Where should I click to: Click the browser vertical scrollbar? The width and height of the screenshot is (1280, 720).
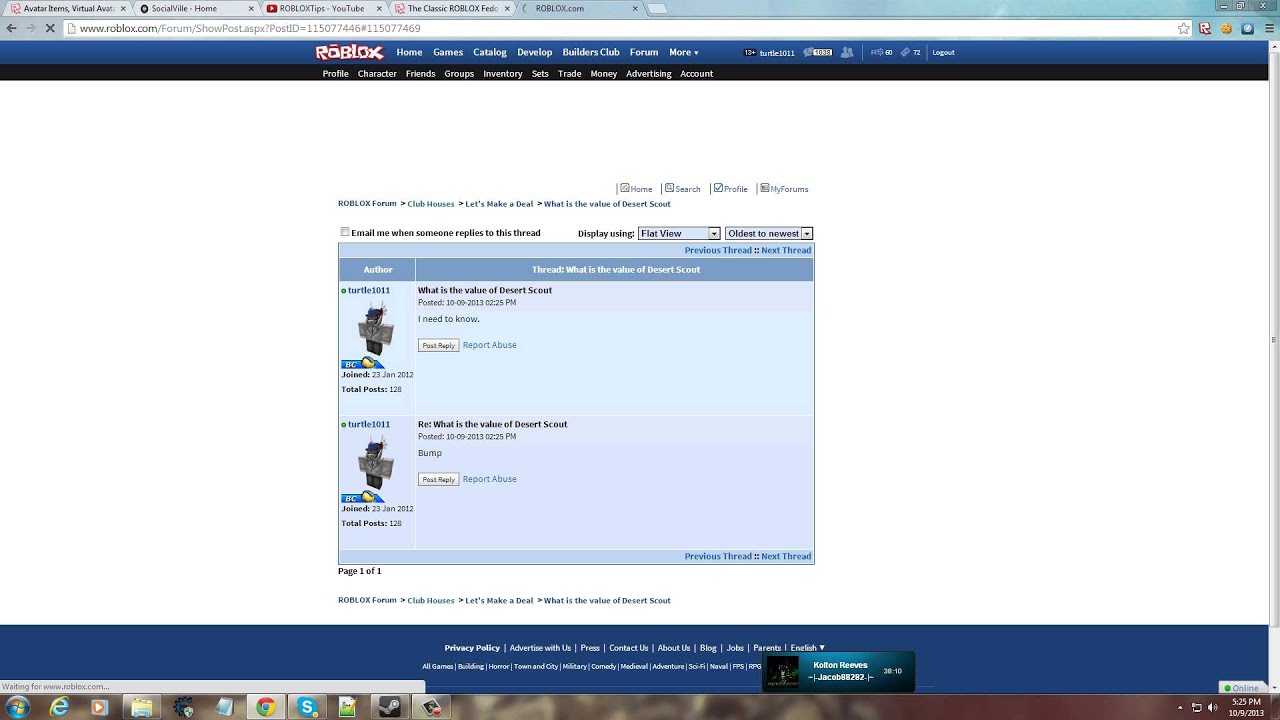(1273, 340)
